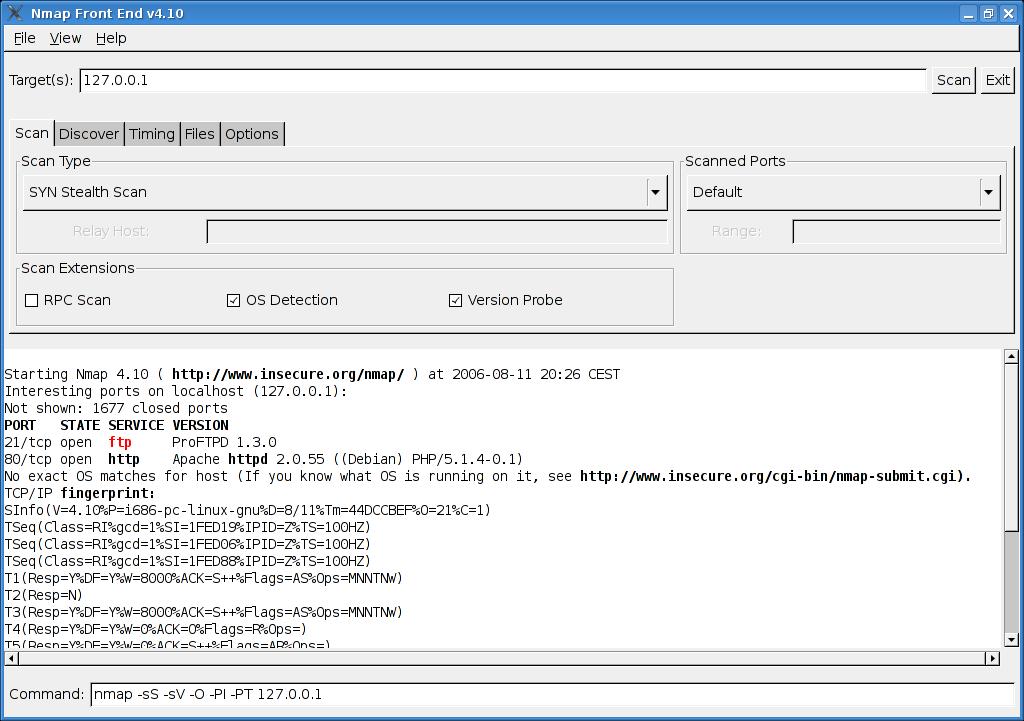The height and width of the screenshot is (721, 1024).
Task: Switch to the Options tab
Action: (251, 134)
